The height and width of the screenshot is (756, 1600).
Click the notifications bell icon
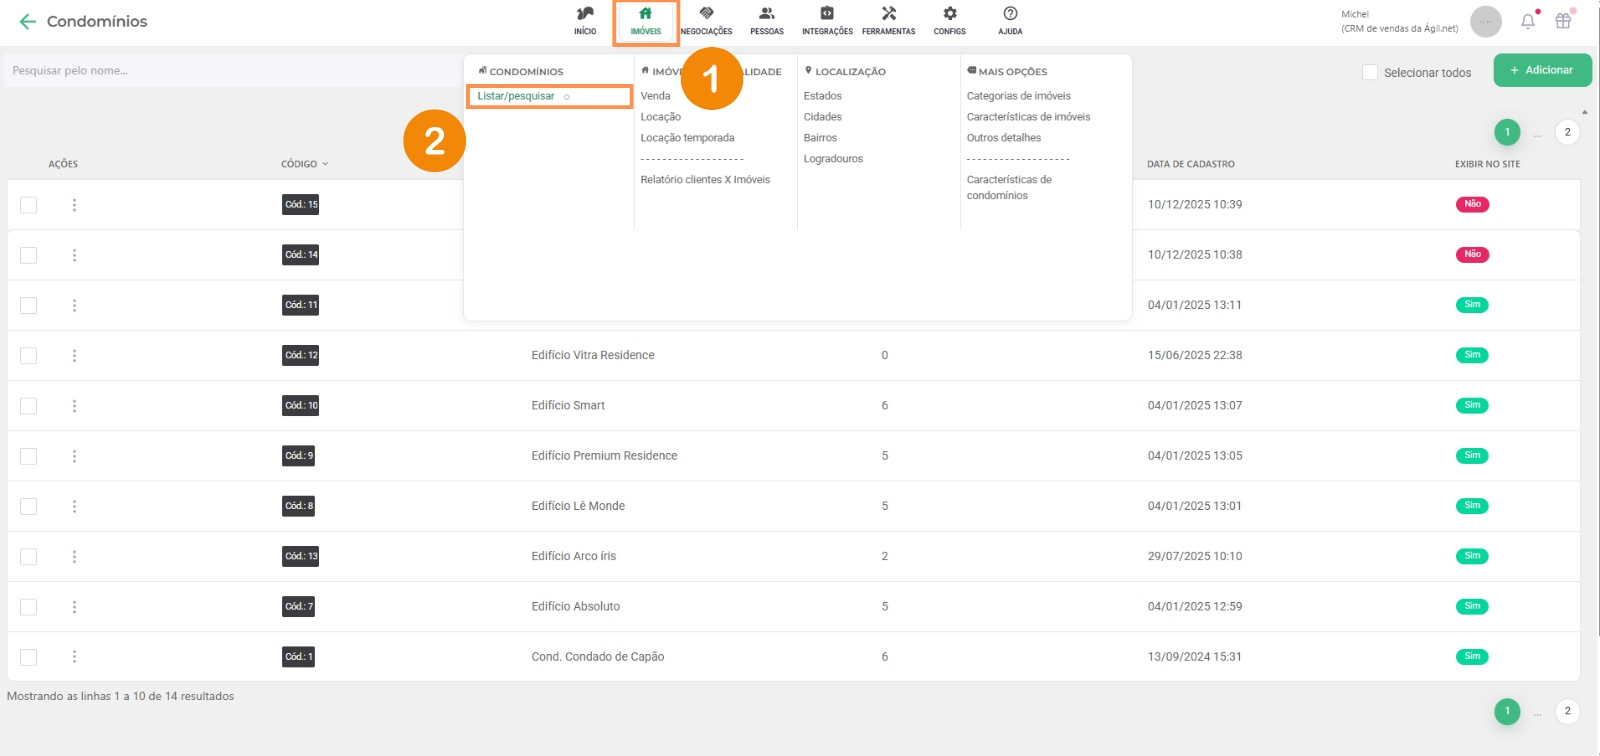point(1527,21)
